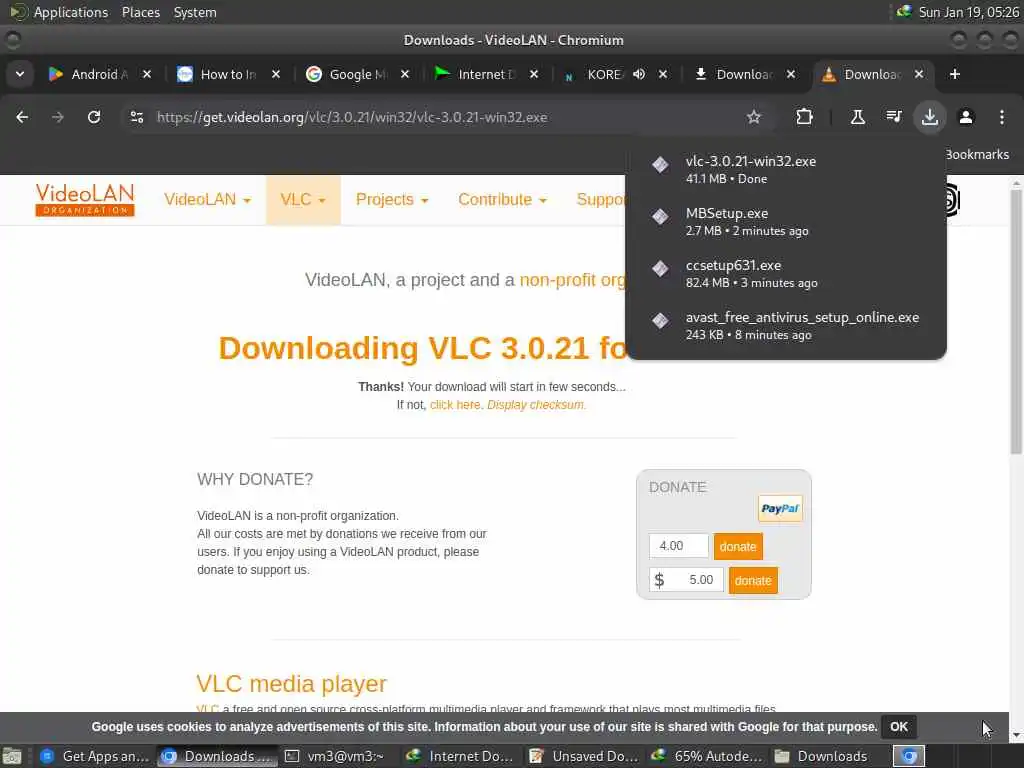Expand the VLC navigation dropdown
The image size is (1024, 768).
pyautogui.click(x=303, y=200)
